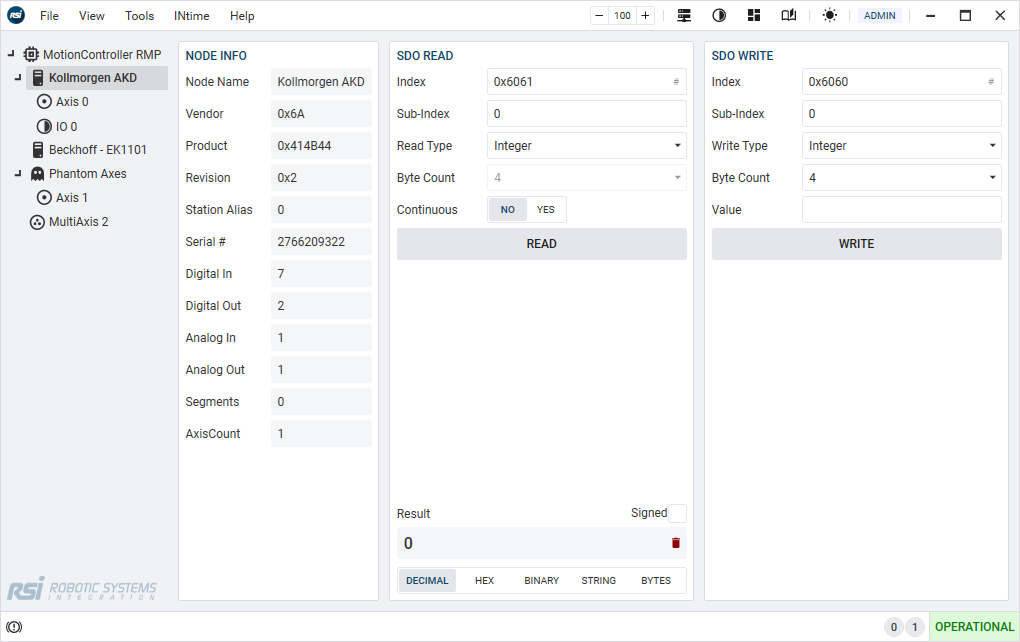Open the network server icon in toolbar
Screen dimensions: 1020x642
point(684,16)
